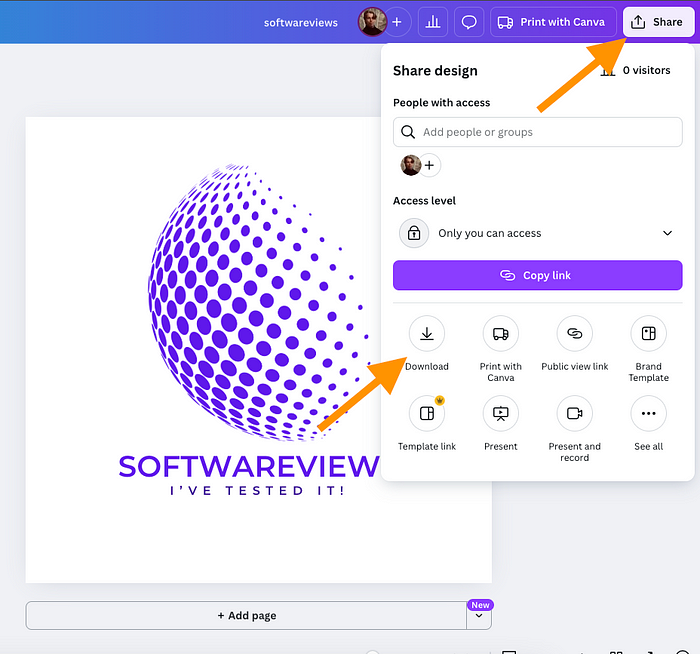Select the Template link option
700x654 pixels.
427,413
